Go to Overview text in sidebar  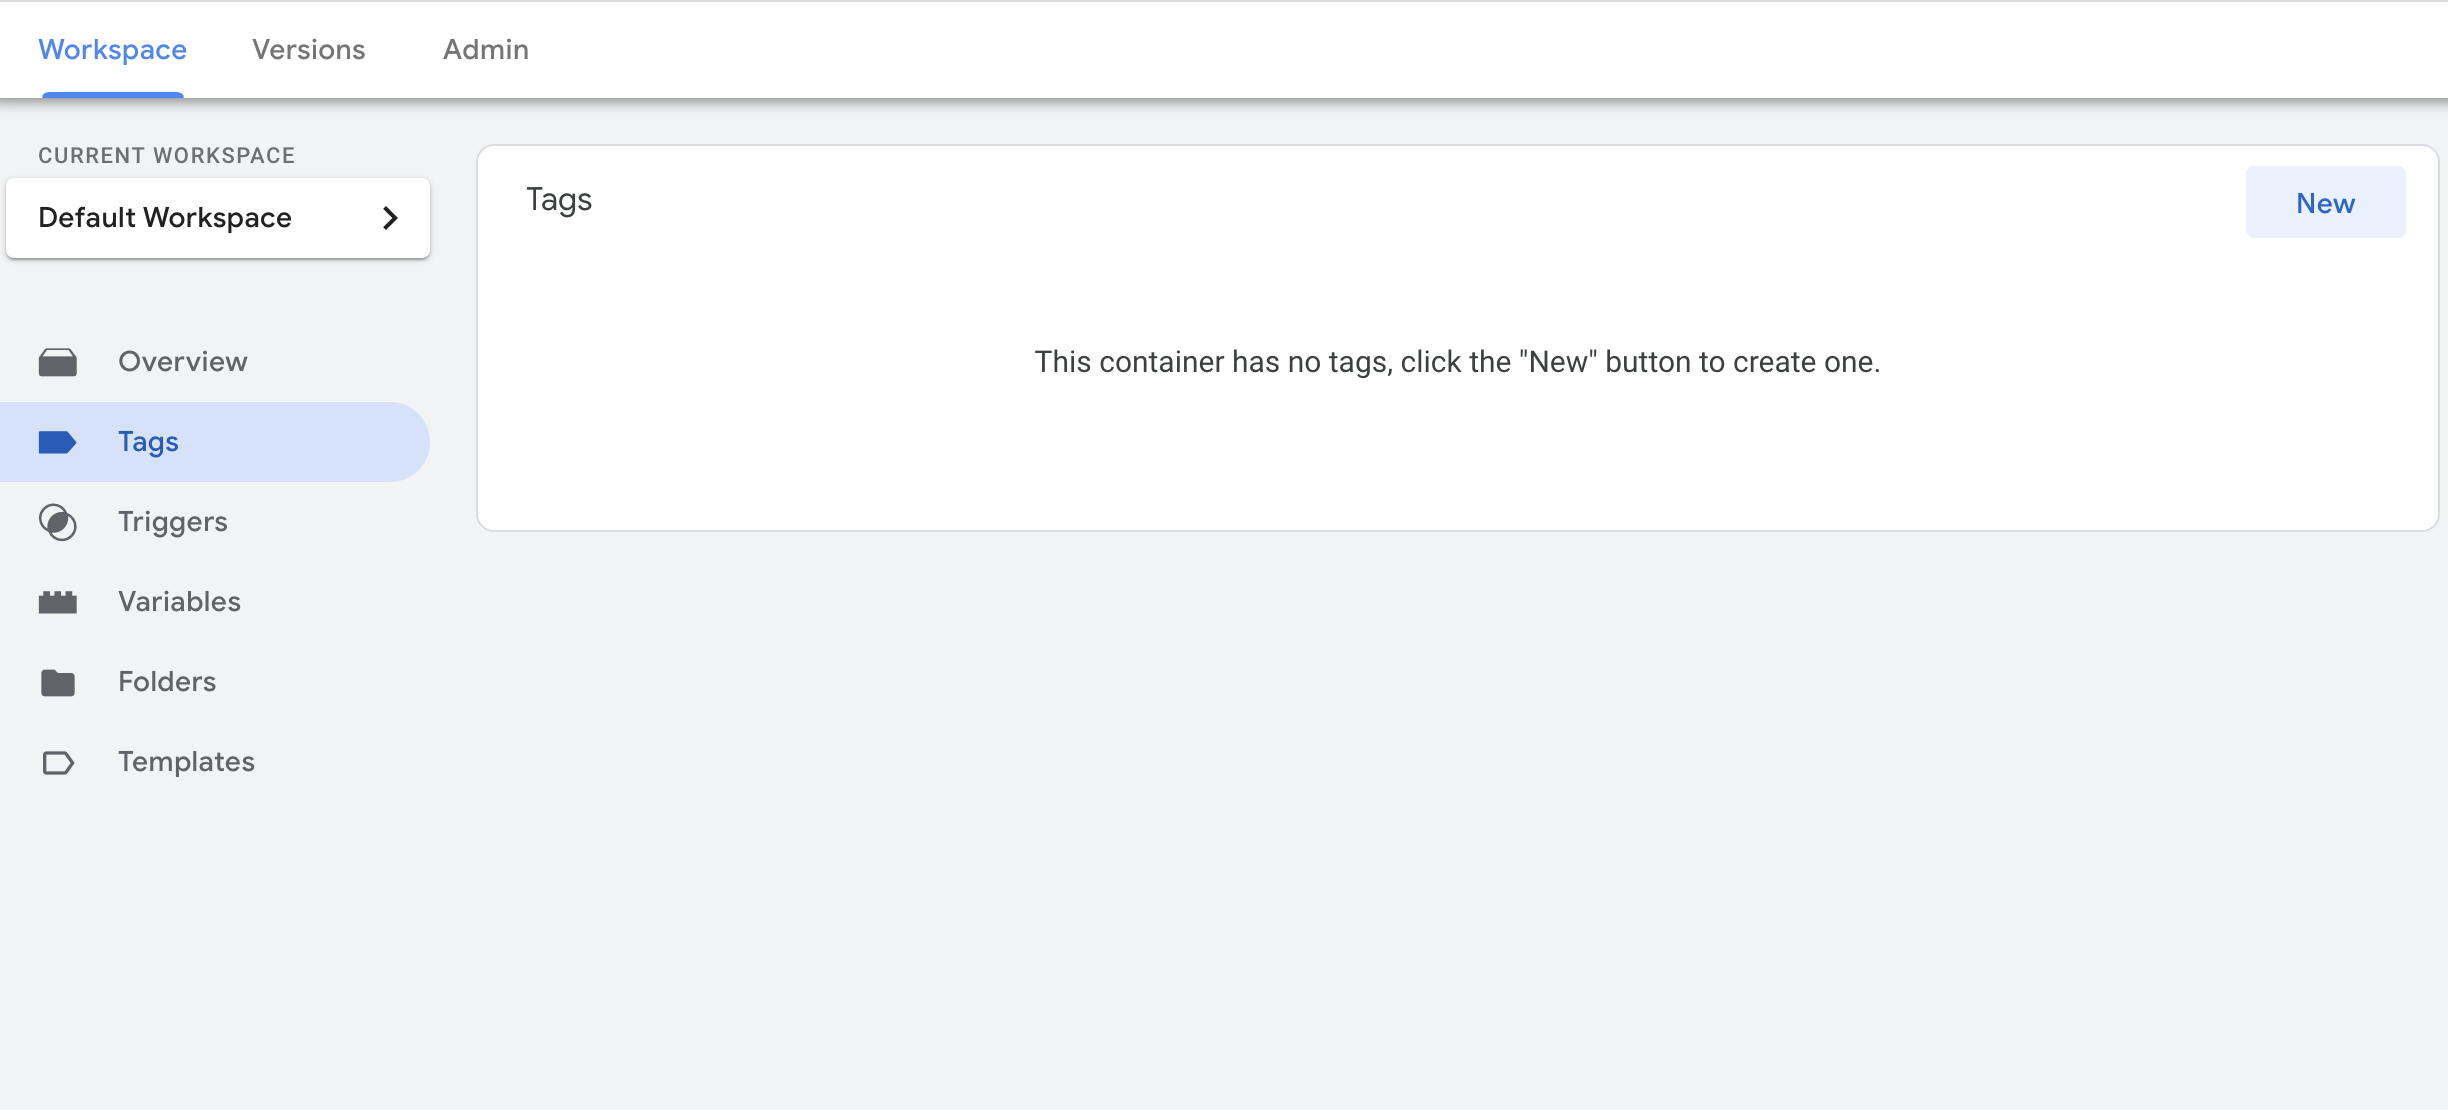tap(182, 362)
